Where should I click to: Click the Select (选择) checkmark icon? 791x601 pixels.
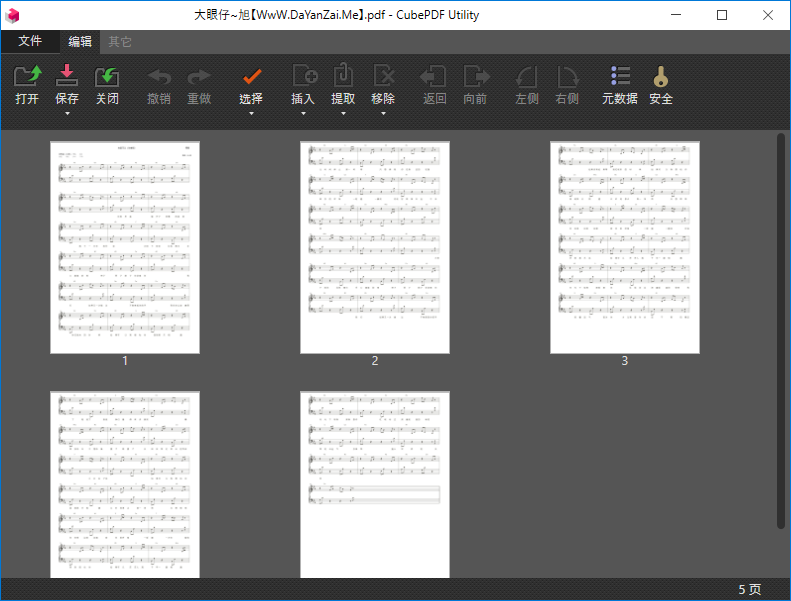click(x=252, y=77)
